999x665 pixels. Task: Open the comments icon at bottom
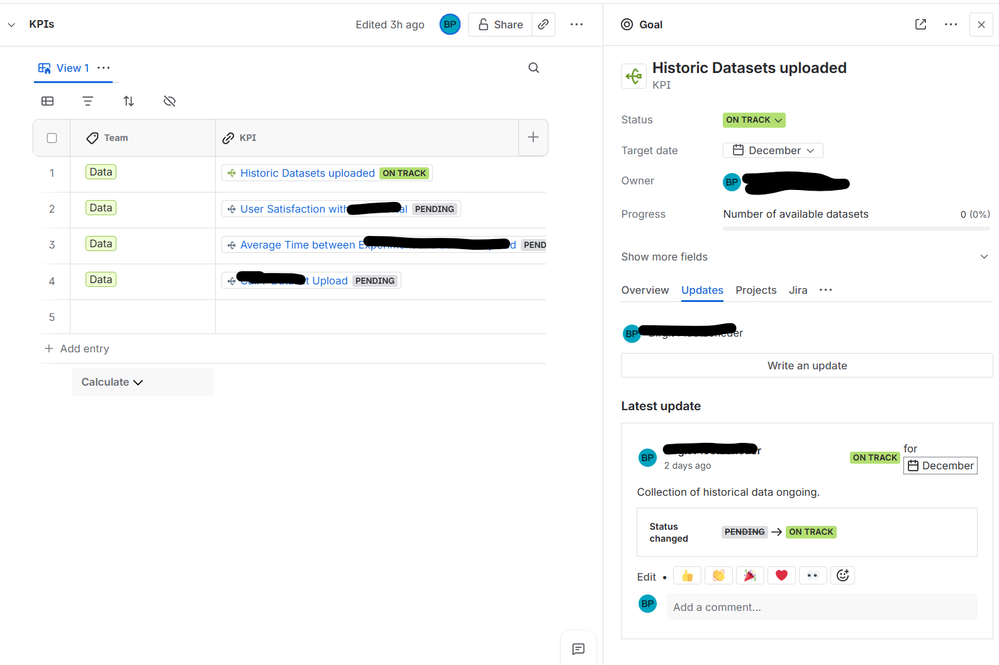(579, 648)
